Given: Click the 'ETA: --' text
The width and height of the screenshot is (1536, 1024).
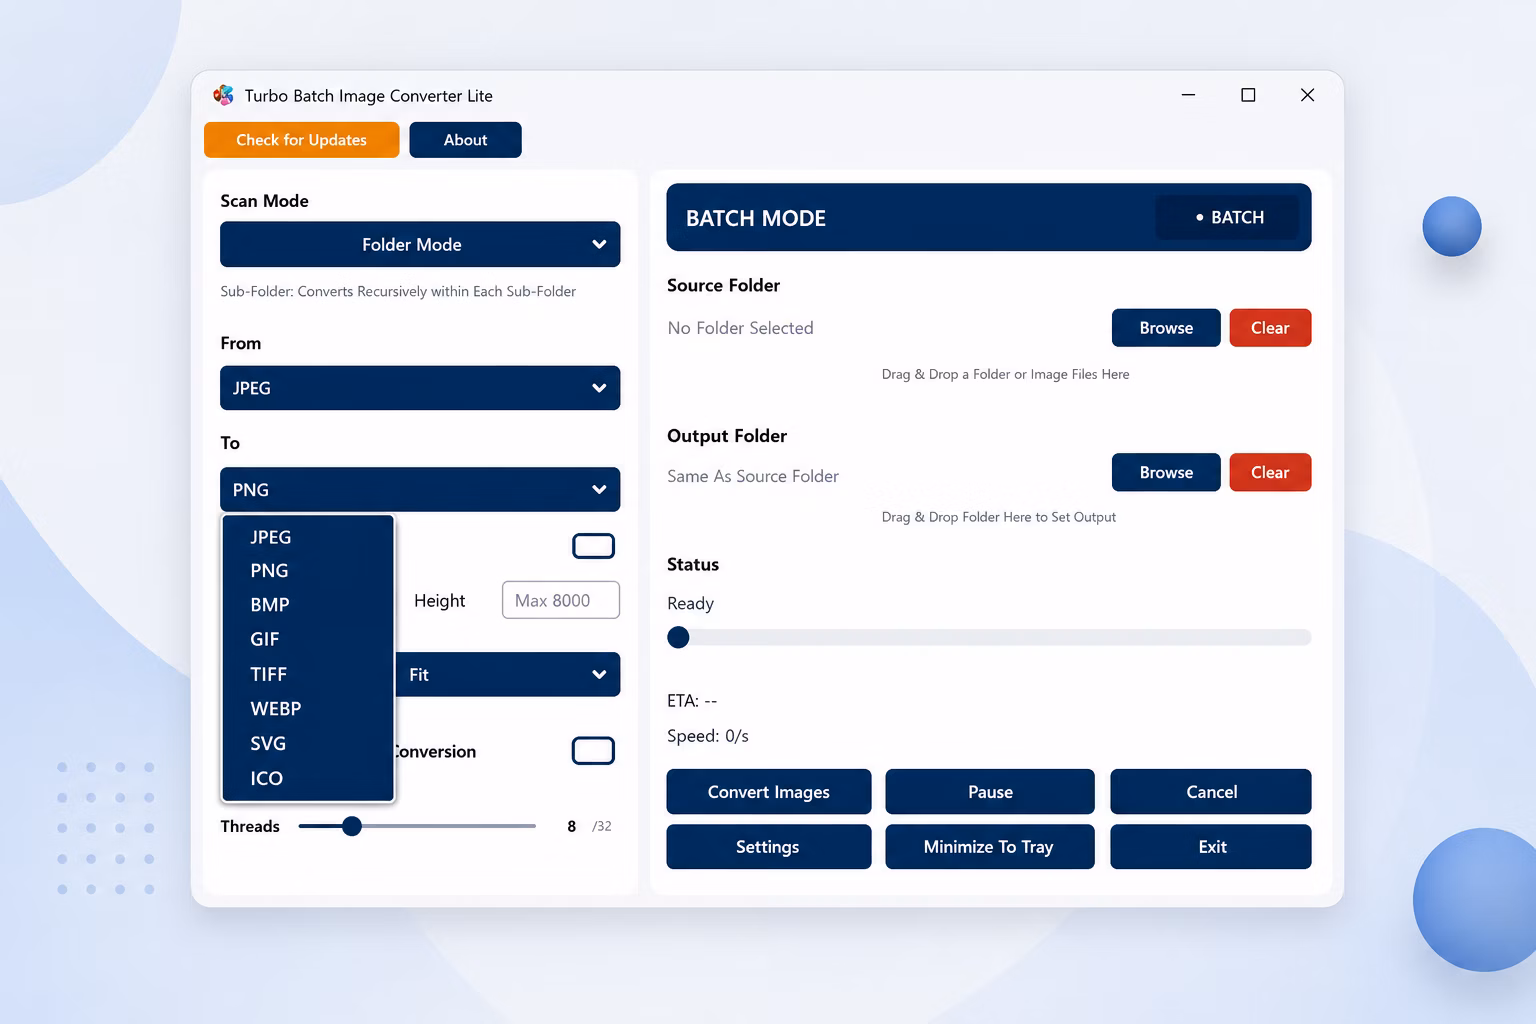Looking at the screenshot, I should coord(692,701).
